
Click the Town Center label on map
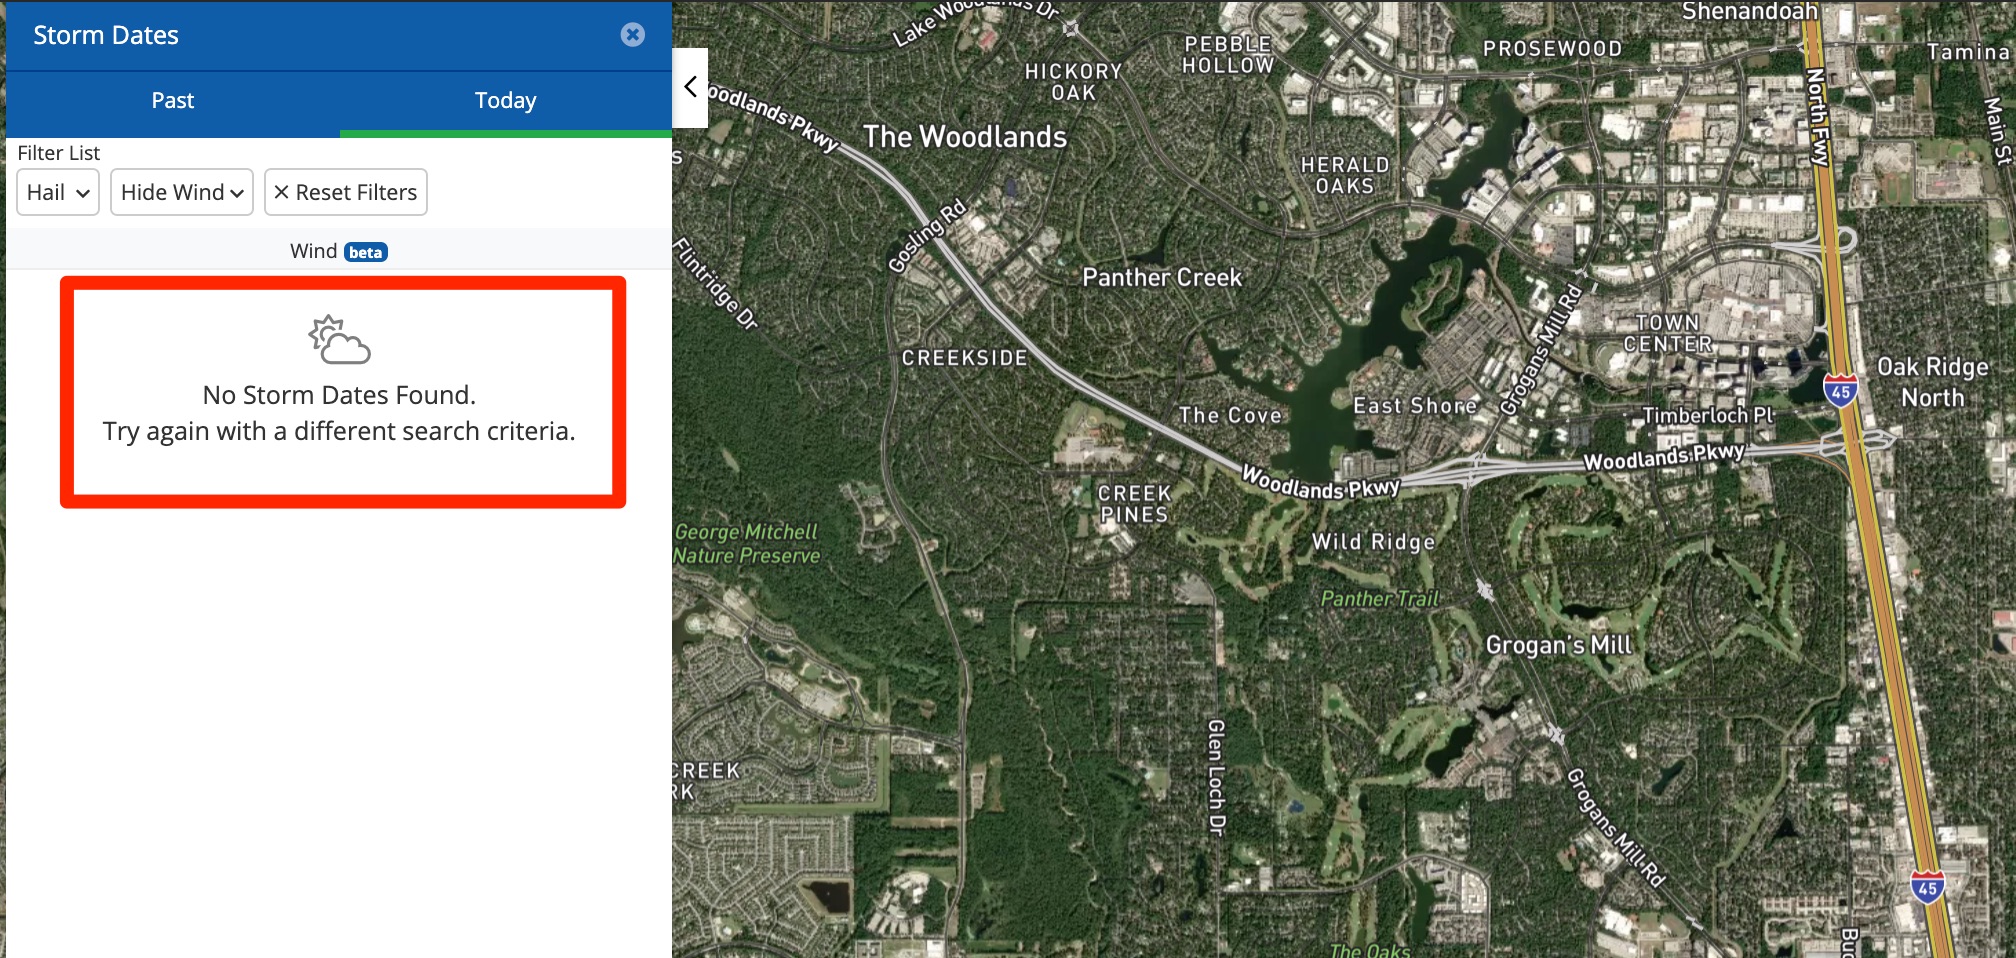pos(1667,333)
